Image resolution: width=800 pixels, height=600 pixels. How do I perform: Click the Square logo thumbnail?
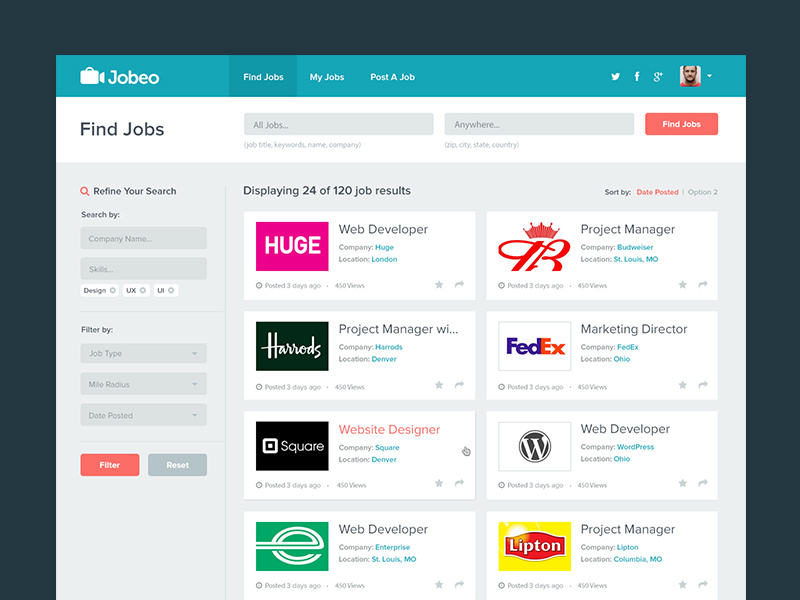point(292,446)
